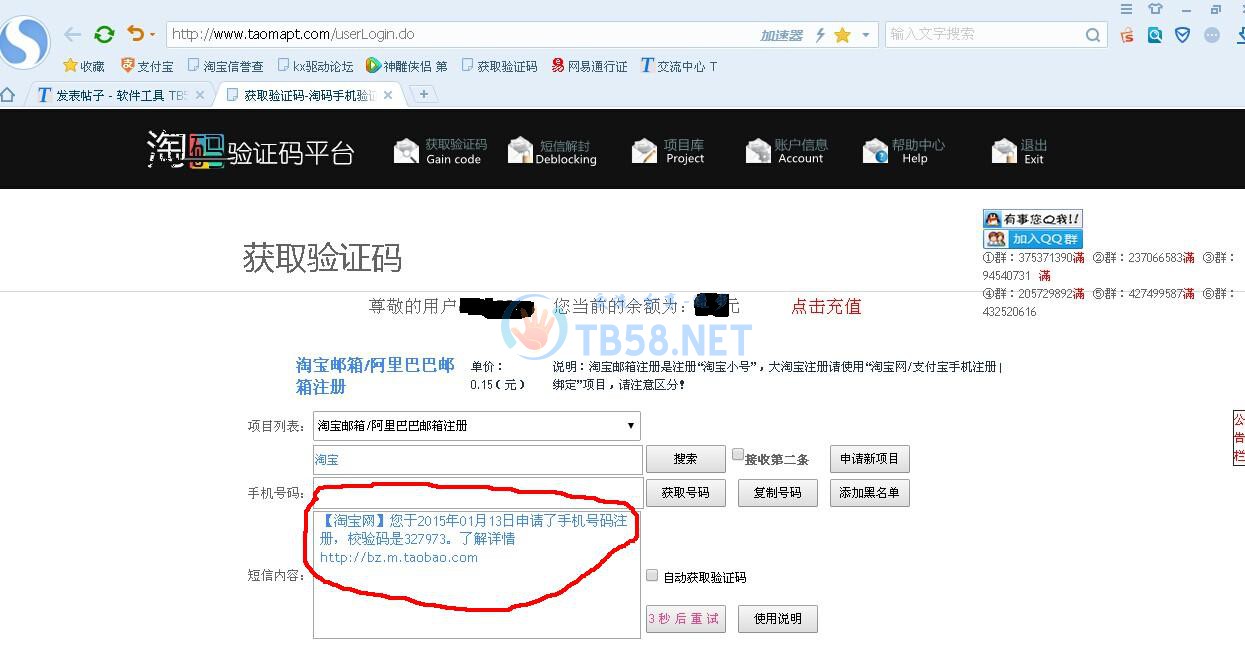This screenshot has height=654, width=1245.
Task: Click the 搜索 button
Action: coord(685,459)
